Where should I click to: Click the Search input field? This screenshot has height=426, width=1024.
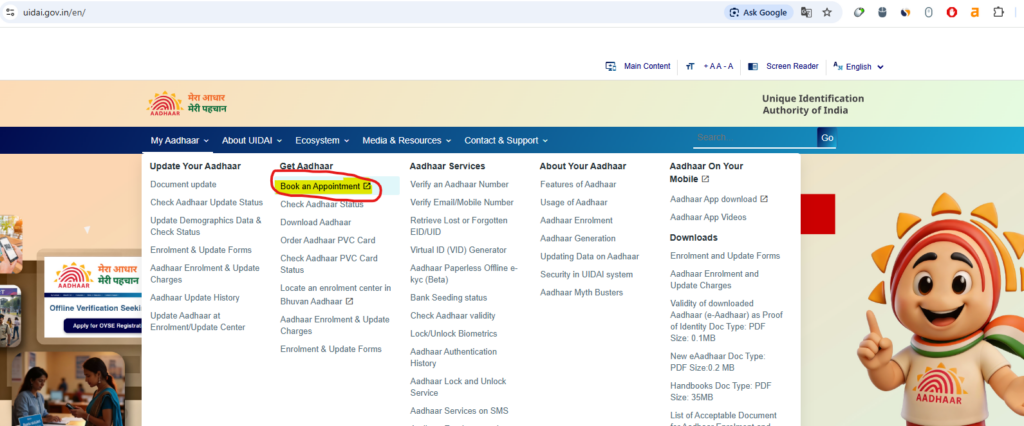pyautogui.click(x=754, y=138)
